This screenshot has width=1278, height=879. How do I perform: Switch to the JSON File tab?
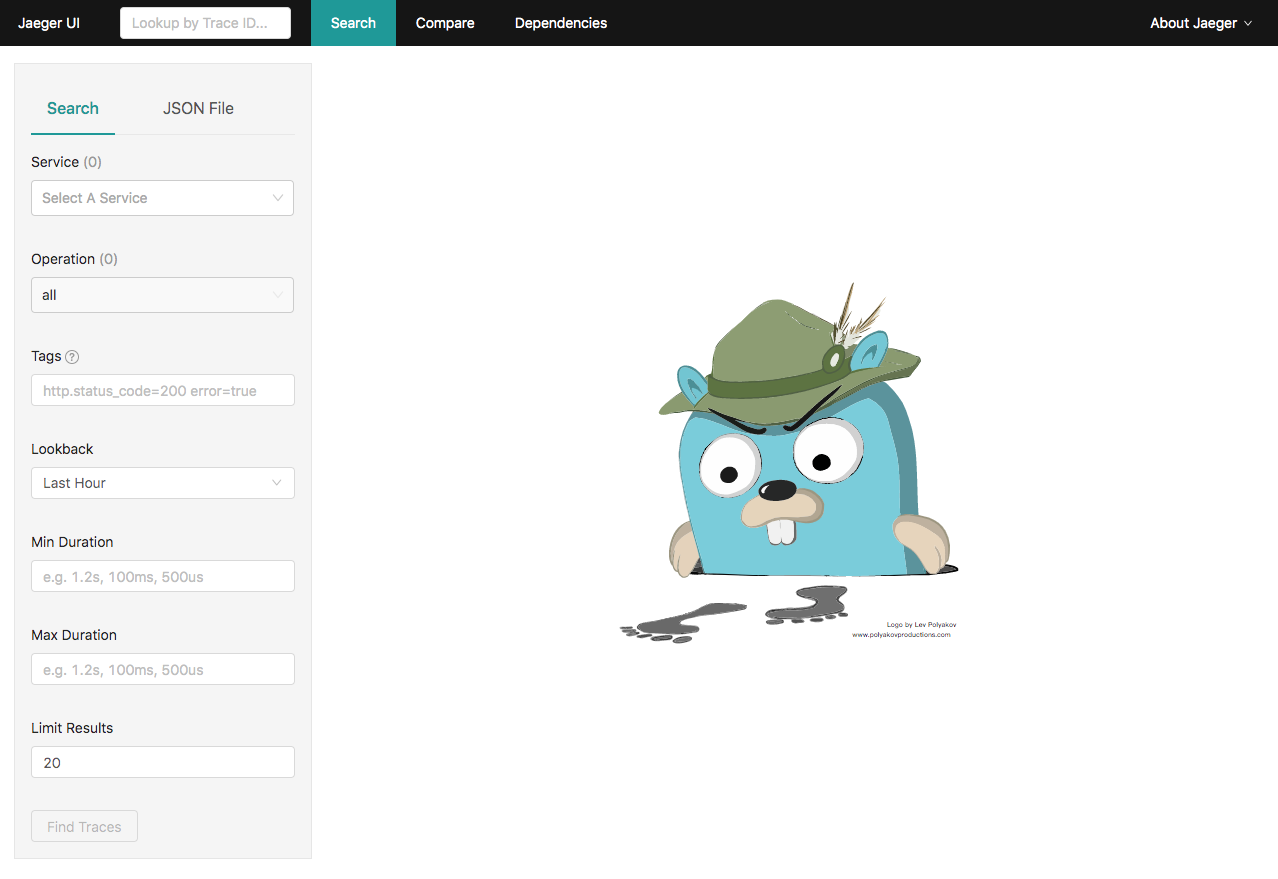click(198, 108)
